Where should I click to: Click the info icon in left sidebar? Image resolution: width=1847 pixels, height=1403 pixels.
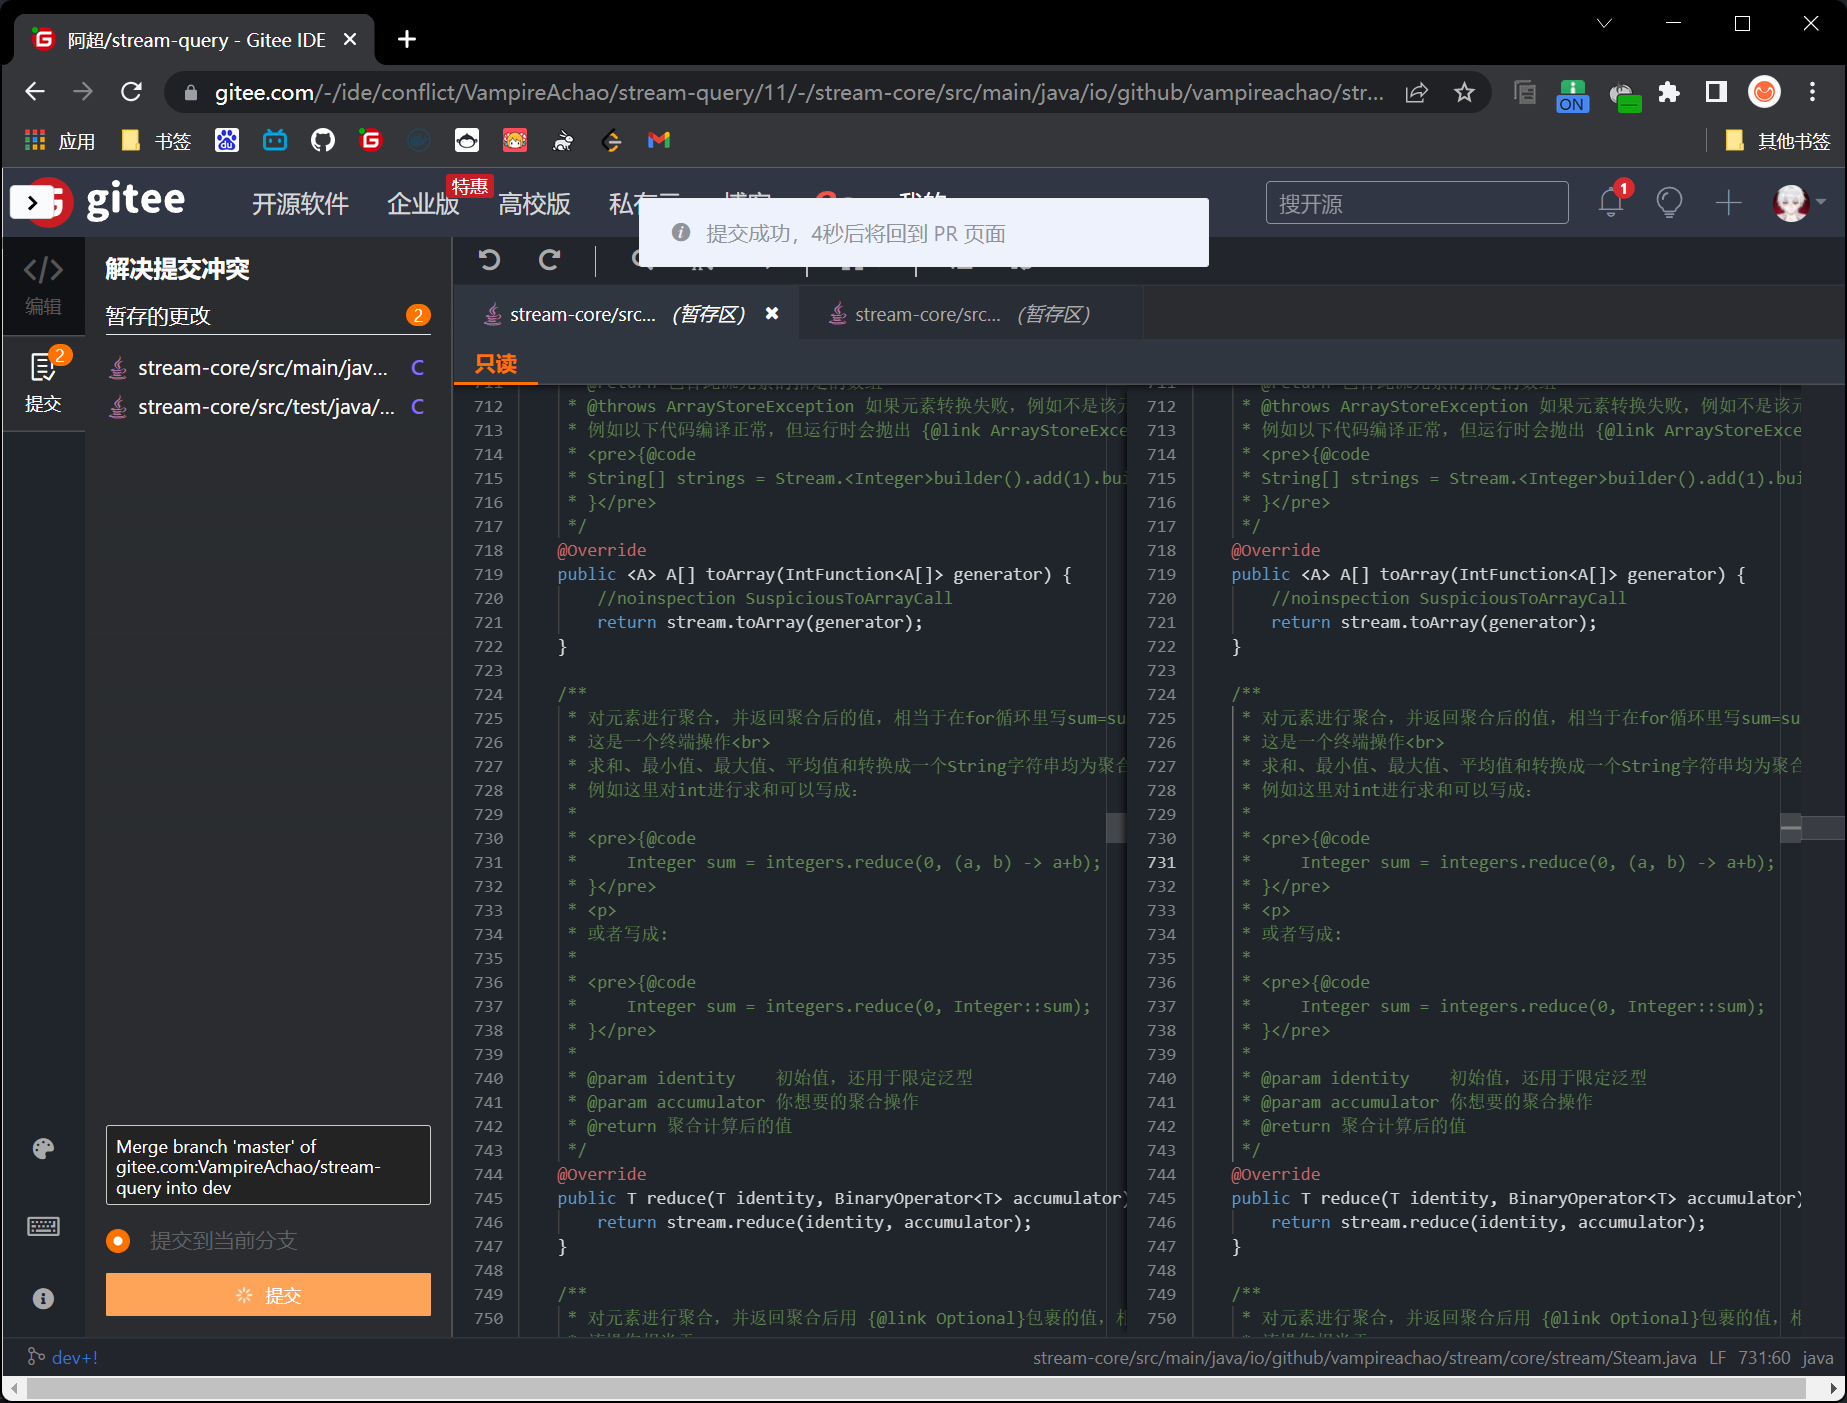(x=43, y=1298)
